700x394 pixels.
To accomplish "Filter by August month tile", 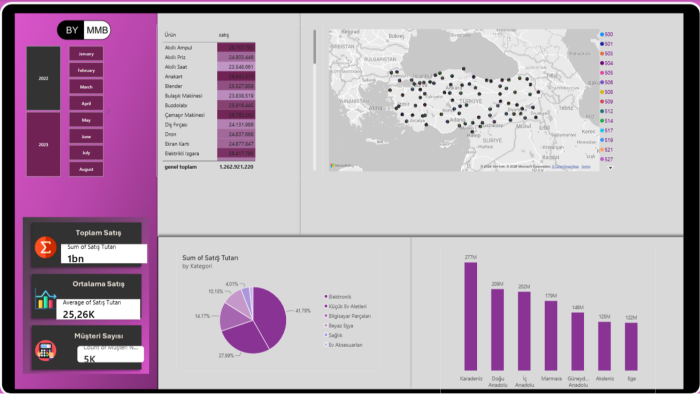I will click(86, 169).
